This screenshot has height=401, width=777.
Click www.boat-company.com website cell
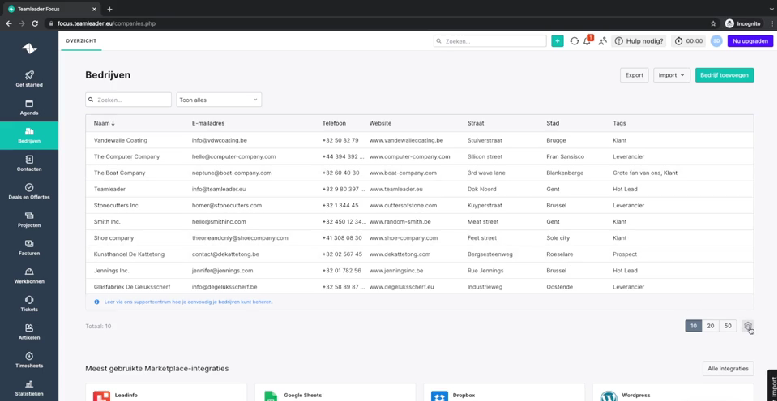coord(403,173)
